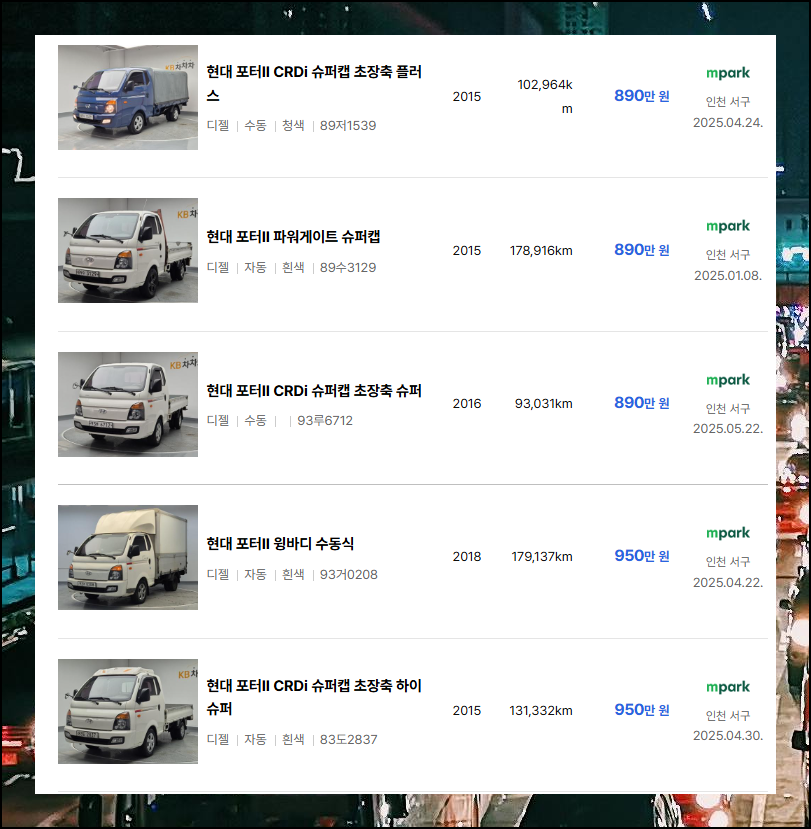This screenshot has height=829, width=811.
Task: Click the 950만 원 price for 179,137km truck
Action: click(x=642, y=556)
